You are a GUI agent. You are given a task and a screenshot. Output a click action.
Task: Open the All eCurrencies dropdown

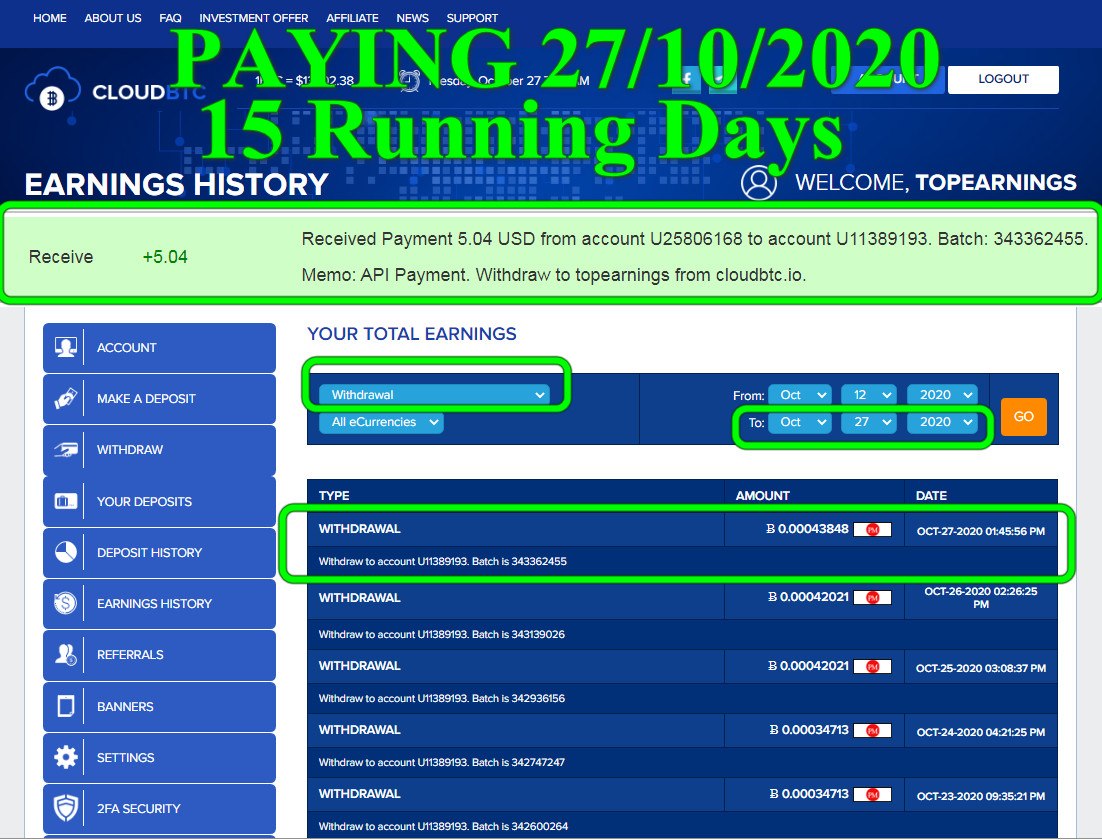pyautogui.click(x=381, y=422)
